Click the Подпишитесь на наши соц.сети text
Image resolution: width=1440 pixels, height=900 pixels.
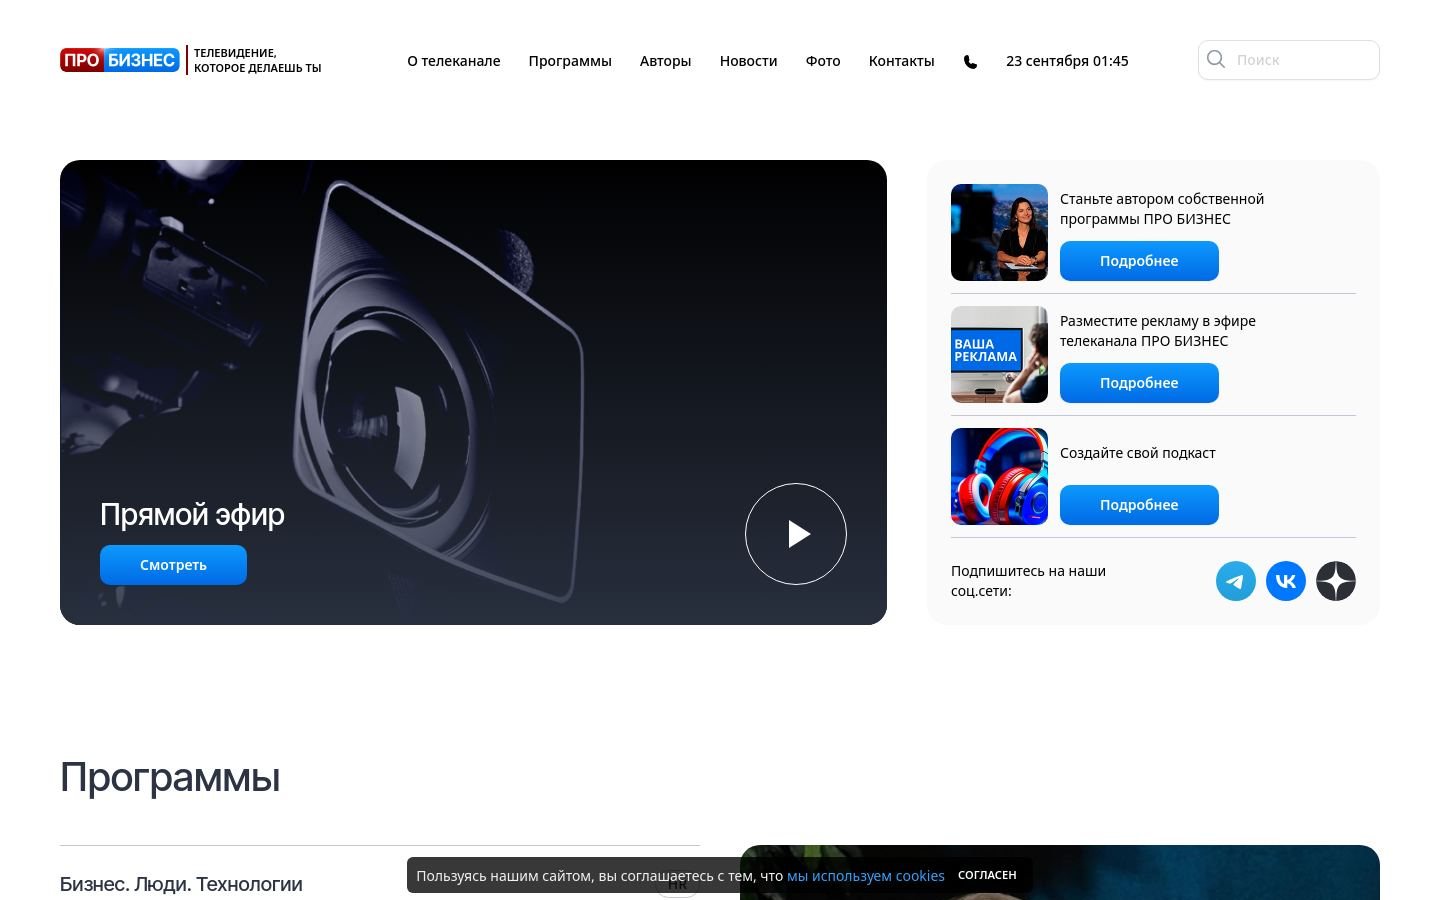pos(1028,581)
